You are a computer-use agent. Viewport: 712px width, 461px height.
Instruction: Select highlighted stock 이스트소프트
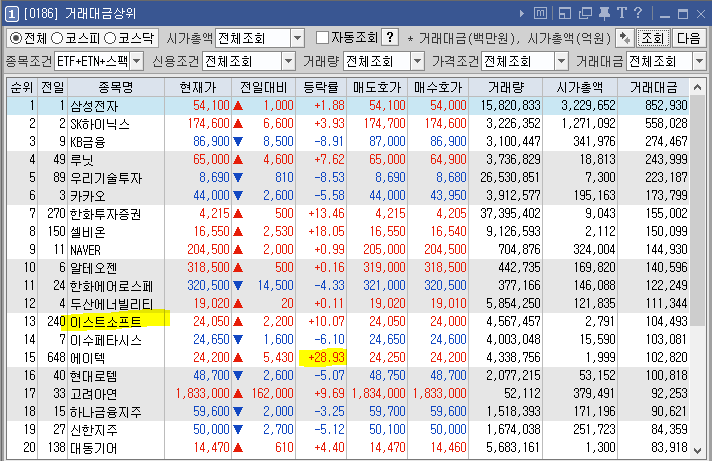pyautogui.click(x=106, y=322)
